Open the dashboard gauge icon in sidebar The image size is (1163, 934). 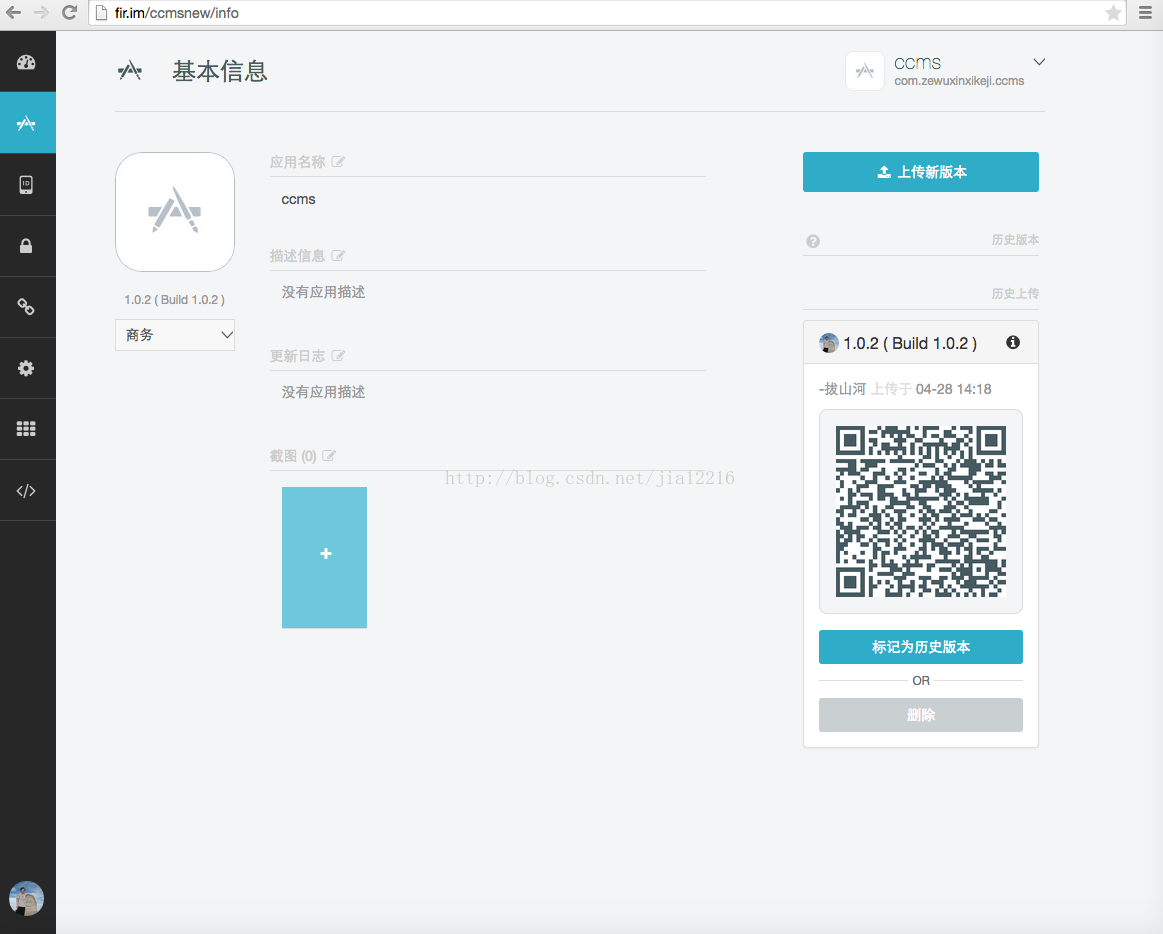tap(26, 62)
